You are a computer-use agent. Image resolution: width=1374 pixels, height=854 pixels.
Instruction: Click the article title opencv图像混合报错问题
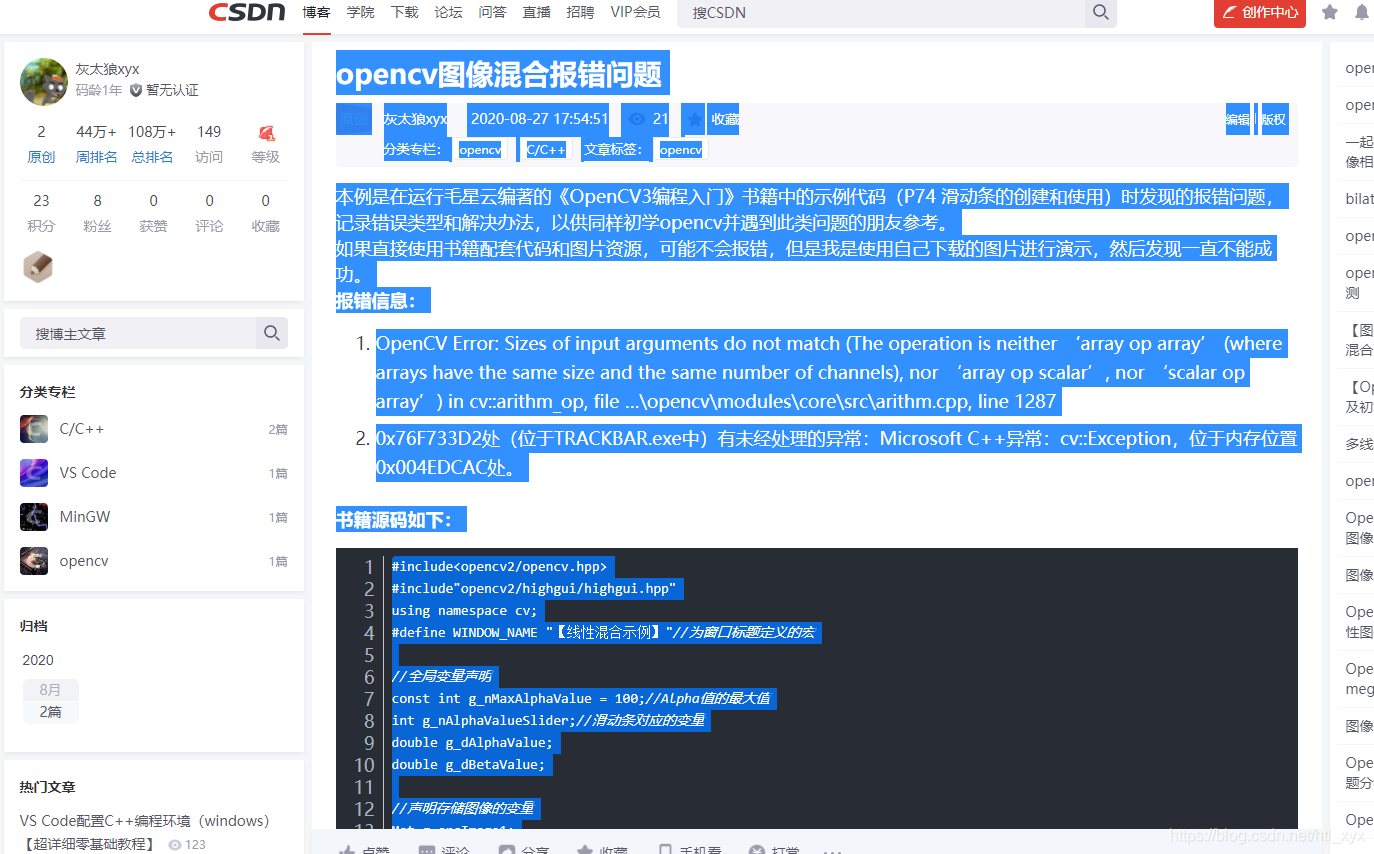[499, 74]
